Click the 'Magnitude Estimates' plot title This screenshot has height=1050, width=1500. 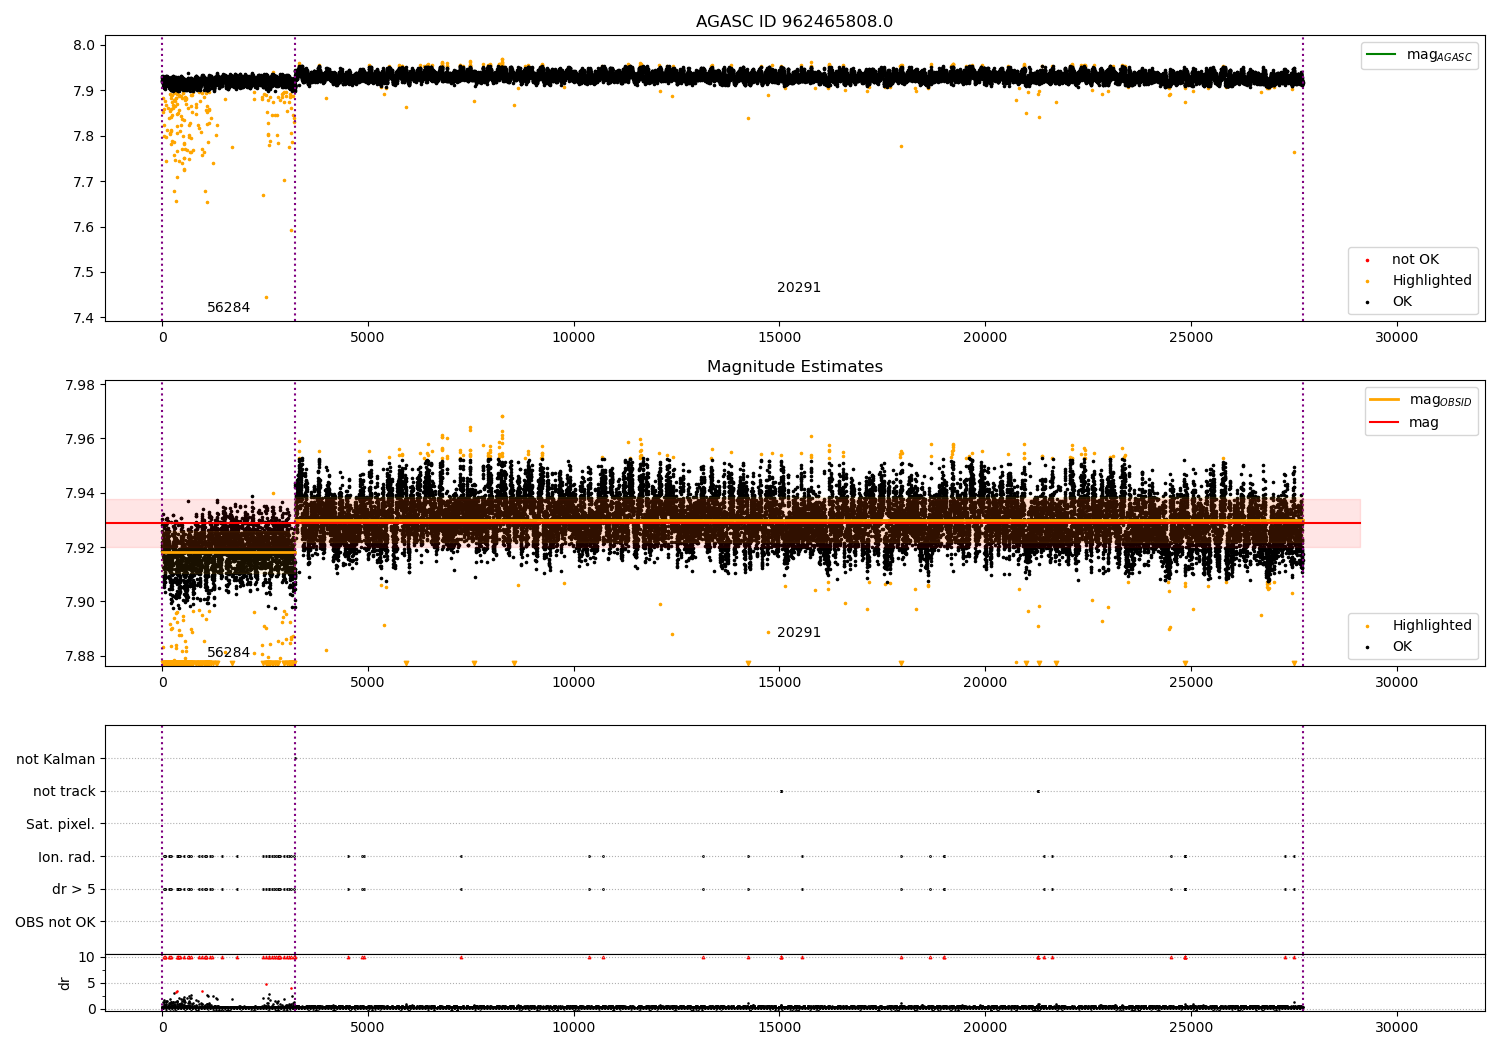tap(794, 367)
